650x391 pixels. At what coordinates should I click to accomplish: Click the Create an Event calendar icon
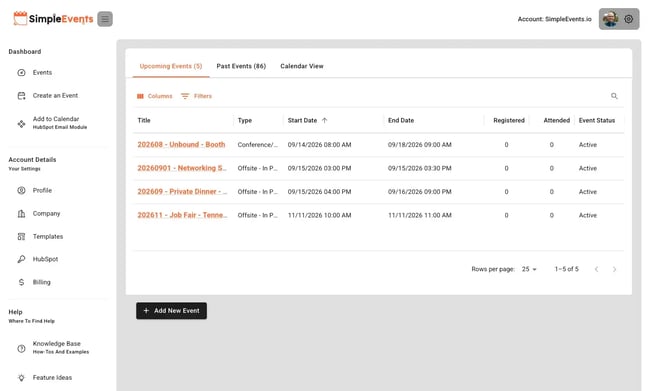click(x=21, y=96)
